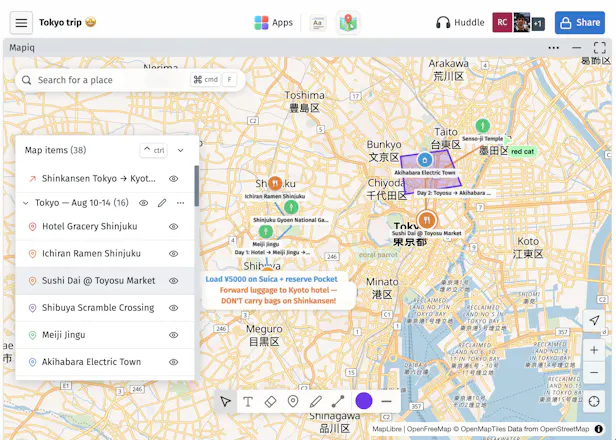Viewport: 616px width, 440px height.
Task: Zoom in on the map
Action: click(594, 350)
